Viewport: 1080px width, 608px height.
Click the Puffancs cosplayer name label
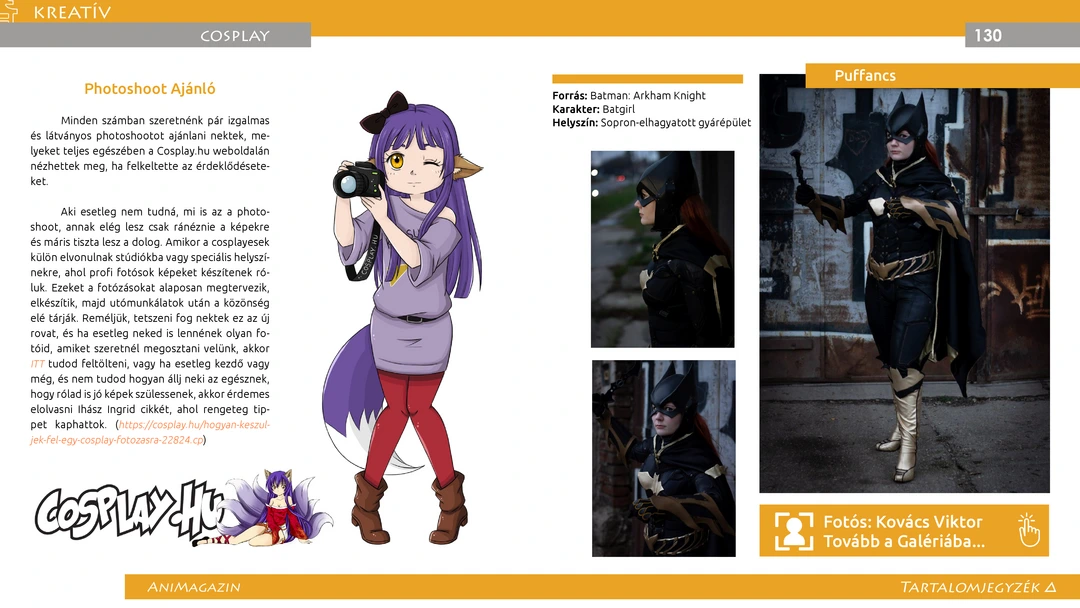865,76
